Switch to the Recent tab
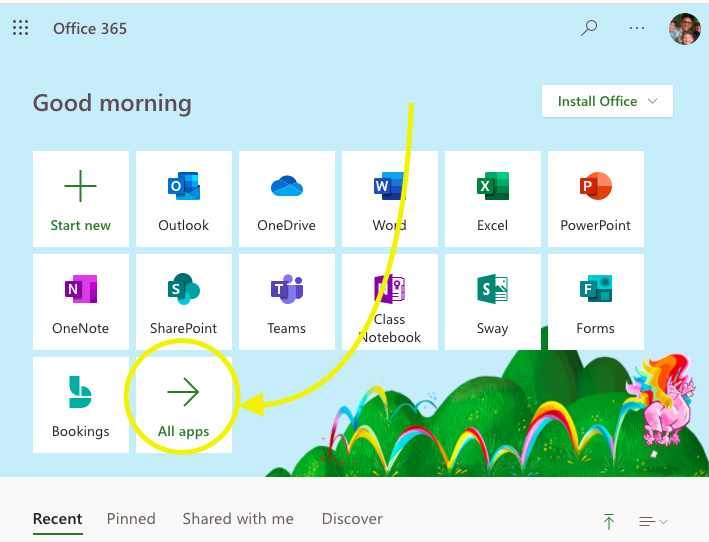The width and height of the screenshot is (709, 542). coord(57,518)
